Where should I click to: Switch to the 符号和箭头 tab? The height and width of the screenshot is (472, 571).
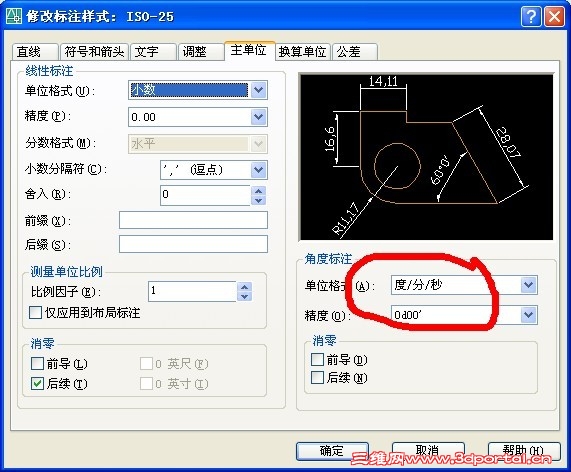pos(94,51)
